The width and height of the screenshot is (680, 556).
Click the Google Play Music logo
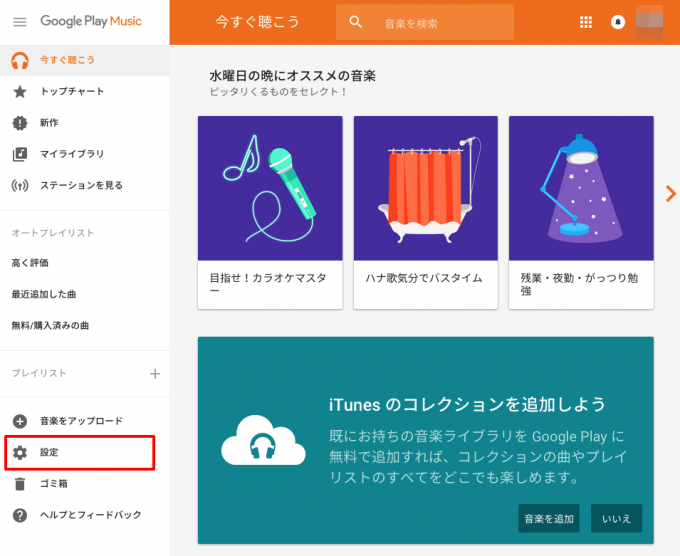click(x=91, y=21)
